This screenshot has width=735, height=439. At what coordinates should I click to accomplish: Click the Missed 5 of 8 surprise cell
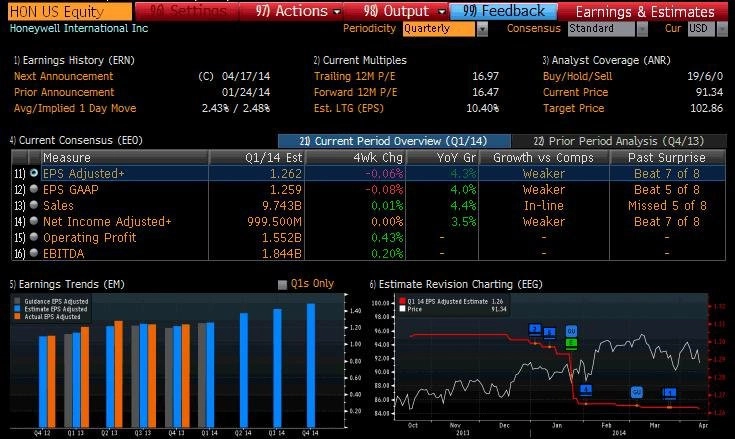pos(667,205)
